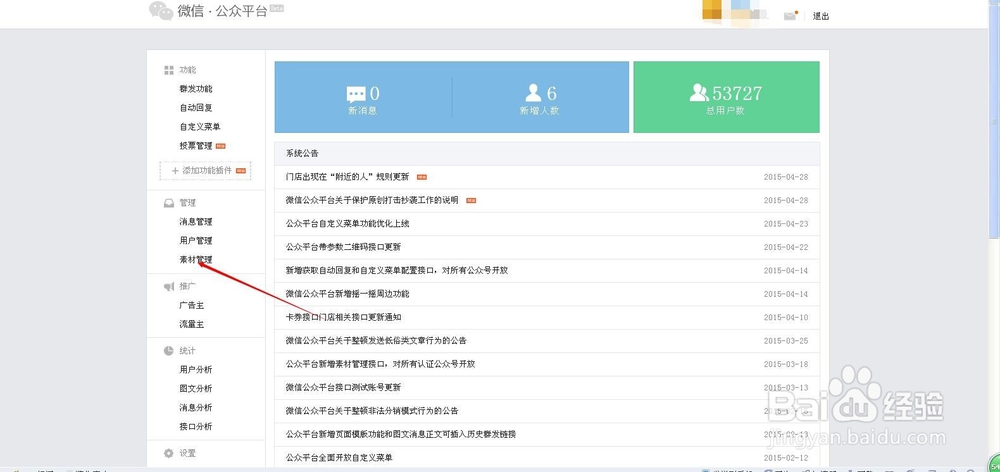Click the 总用户数 users icon

[x=699, y=94]
